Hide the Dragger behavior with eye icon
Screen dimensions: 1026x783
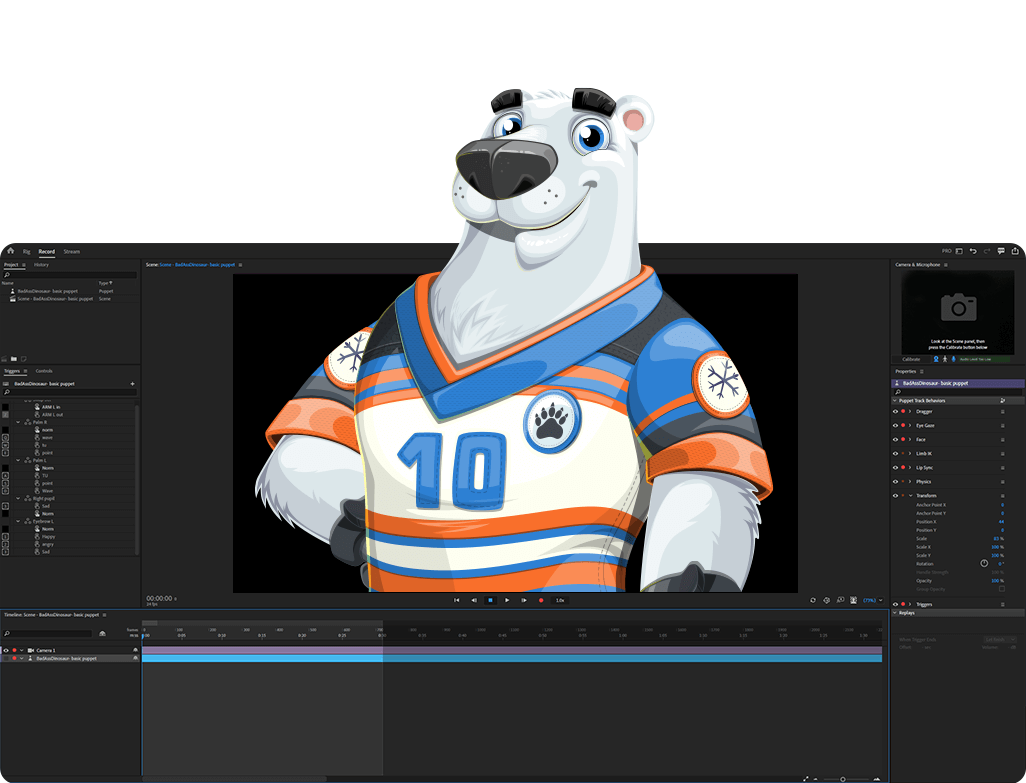[x=895, y=411]
